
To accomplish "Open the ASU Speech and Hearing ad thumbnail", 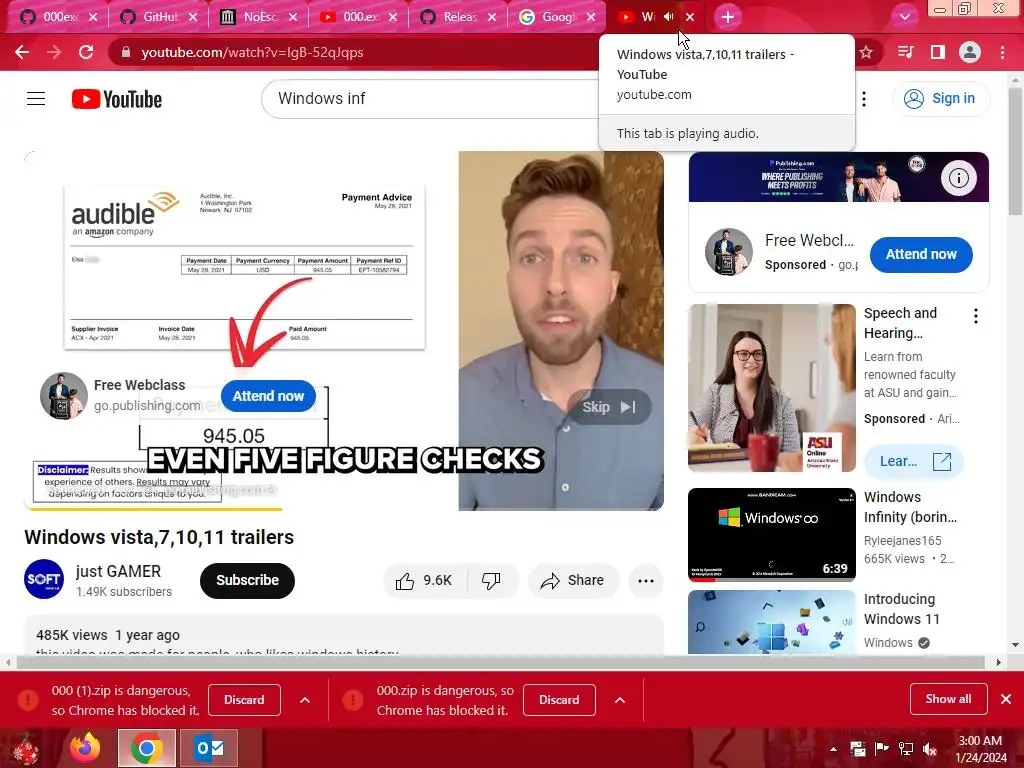I will point(772,388).
